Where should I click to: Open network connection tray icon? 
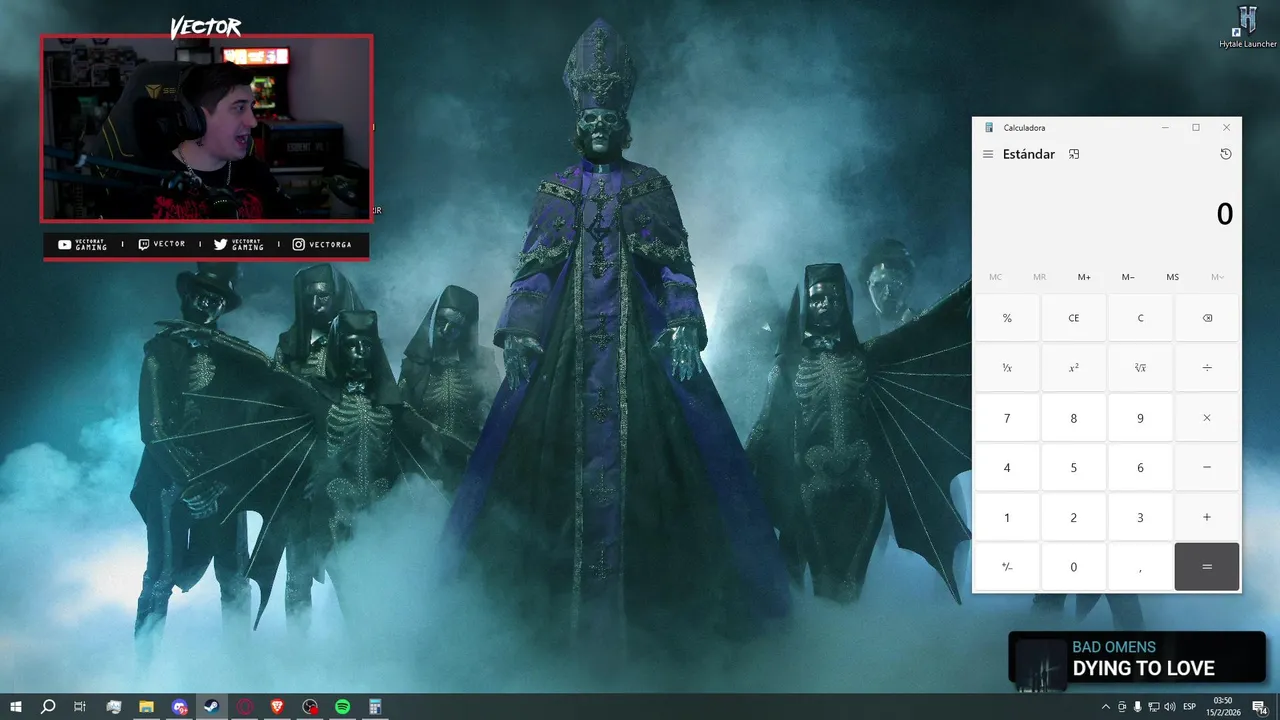click(x=1154, y=707)
